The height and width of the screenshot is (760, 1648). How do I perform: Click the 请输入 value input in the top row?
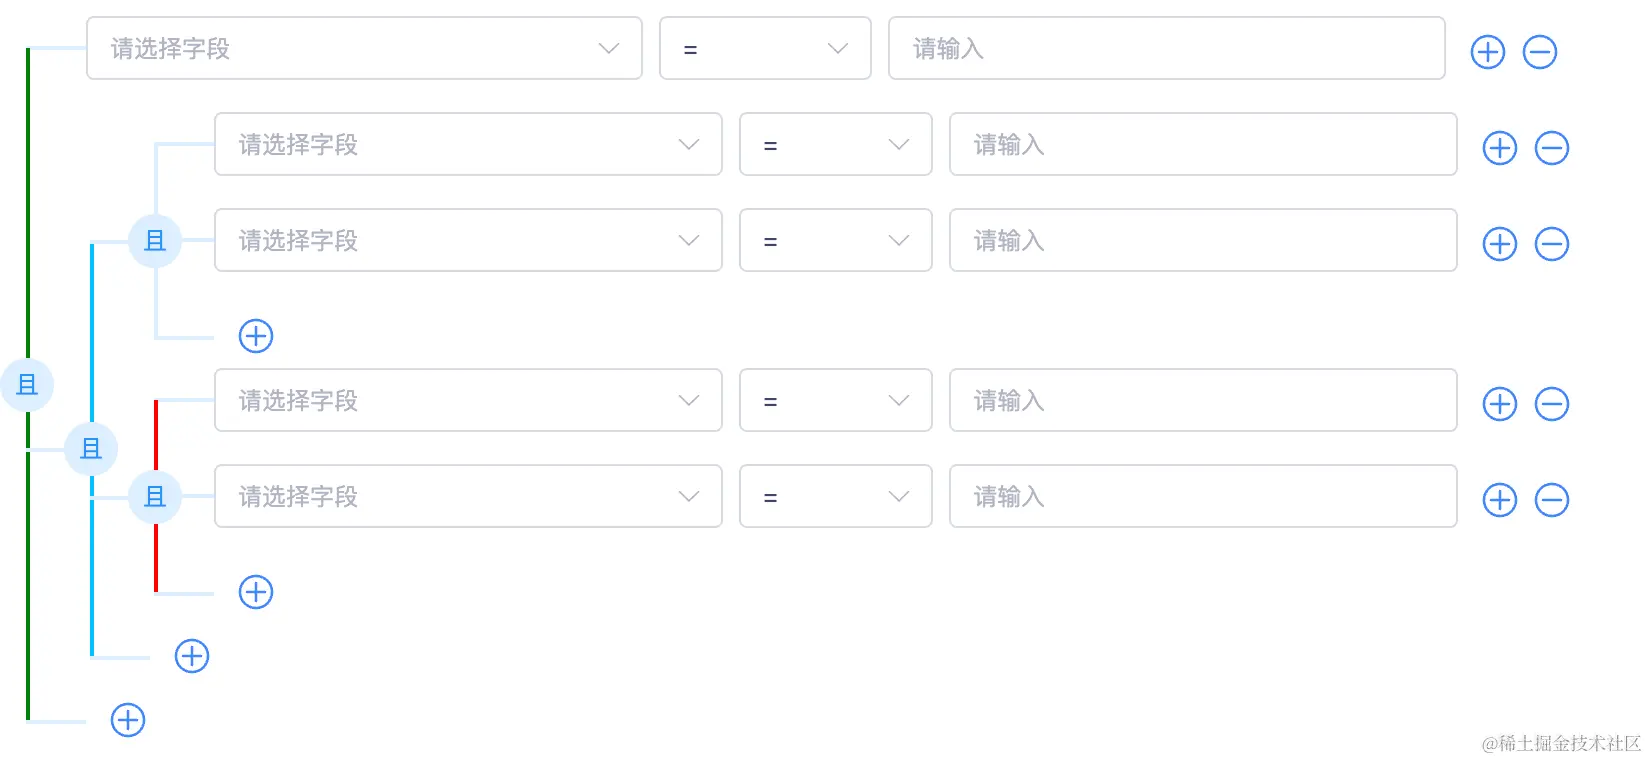(1167, 48)
